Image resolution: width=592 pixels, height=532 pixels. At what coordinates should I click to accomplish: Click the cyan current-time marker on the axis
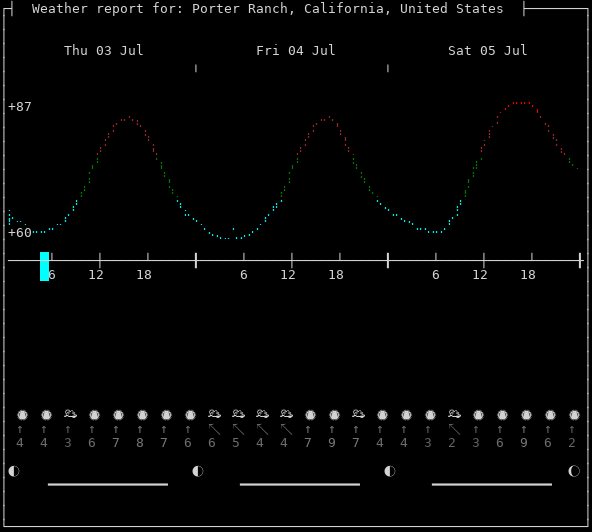pyautogui.click(x=45, y=266)
